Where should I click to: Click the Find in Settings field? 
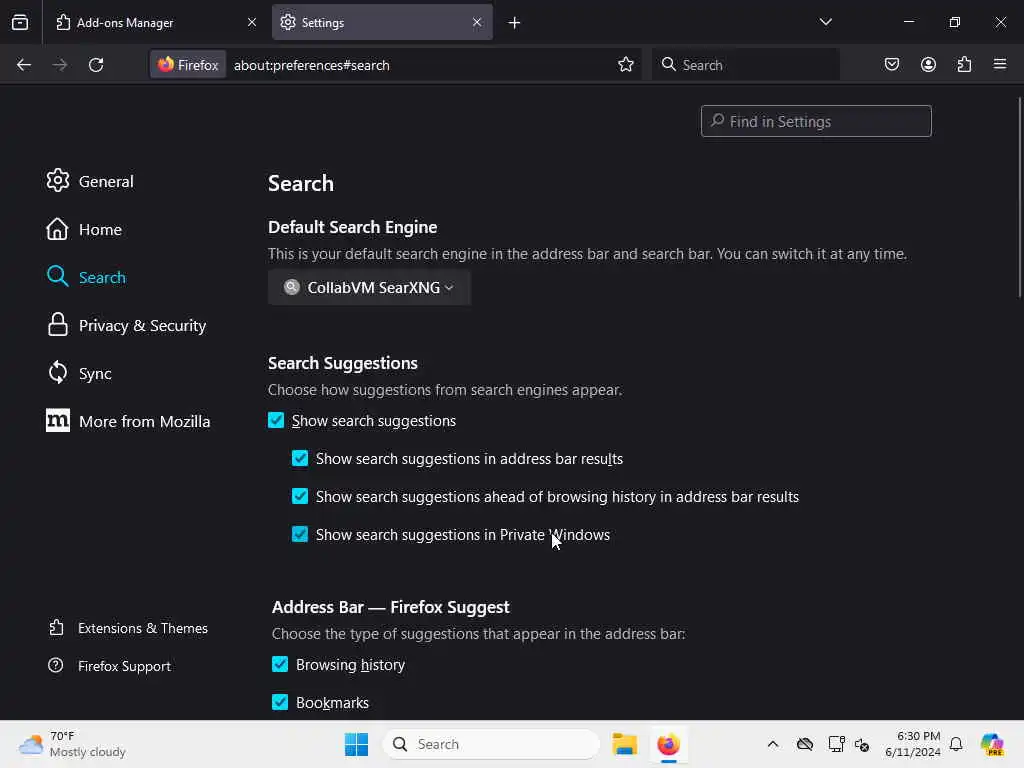(816, 121)
